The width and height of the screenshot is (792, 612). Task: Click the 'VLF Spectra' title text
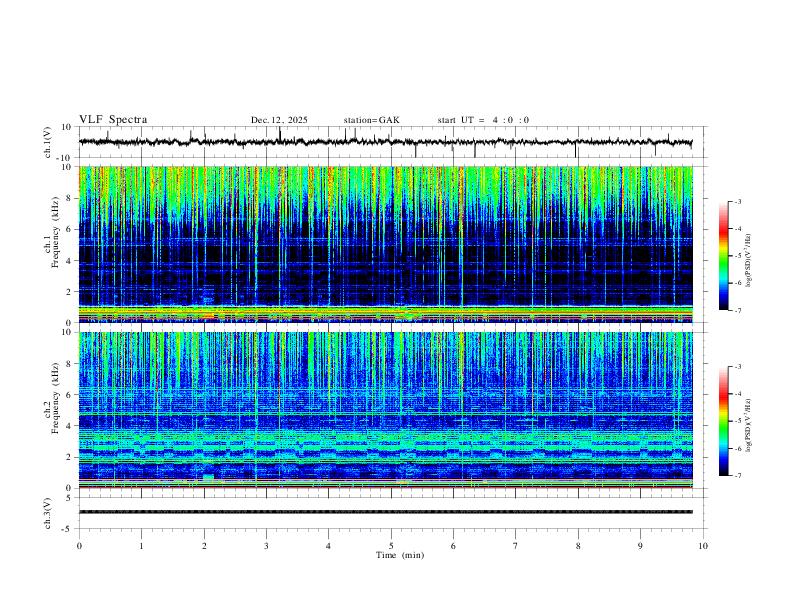pyautogui.click(x=113, y=120)
